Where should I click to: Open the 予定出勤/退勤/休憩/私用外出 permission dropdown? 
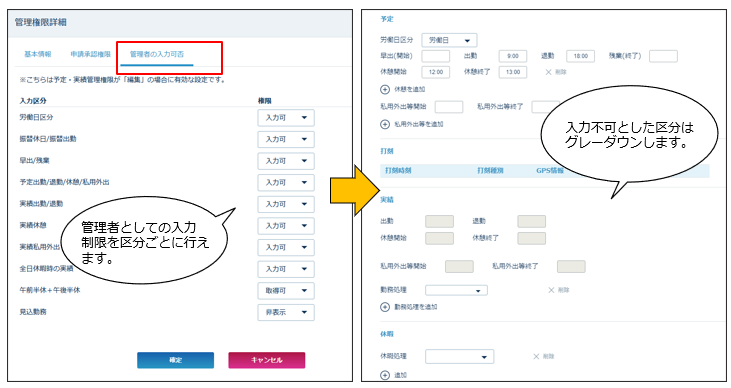286,182
